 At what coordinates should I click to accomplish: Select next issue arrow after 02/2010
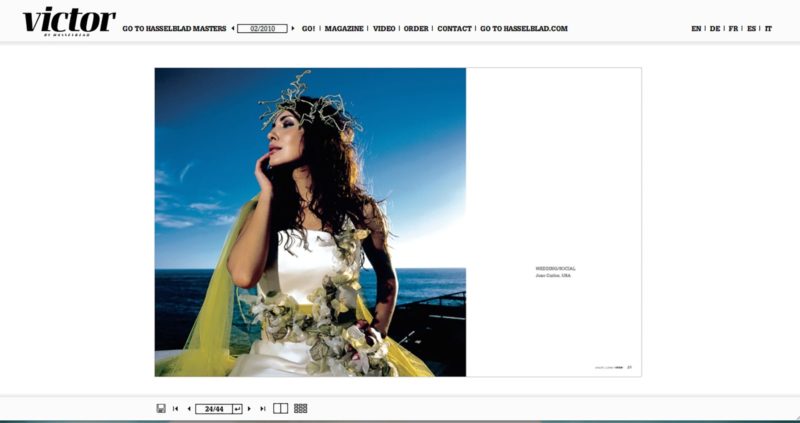pos(293,29)
